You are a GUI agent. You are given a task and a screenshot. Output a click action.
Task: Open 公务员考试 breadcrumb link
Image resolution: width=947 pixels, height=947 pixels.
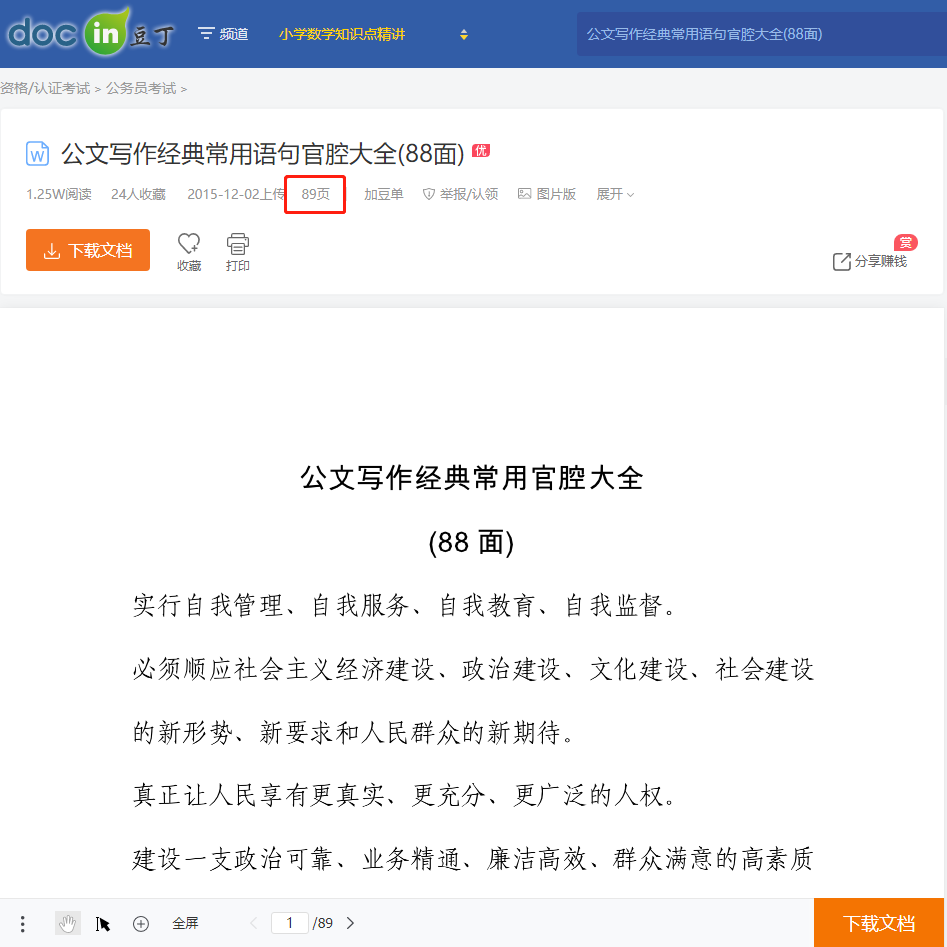point(141,88)
